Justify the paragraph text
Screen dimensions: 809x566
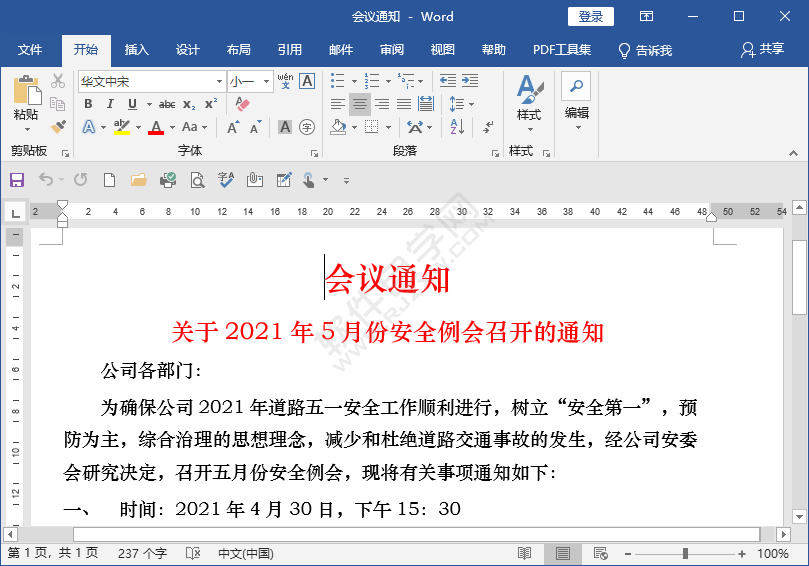tap(404, 104)
